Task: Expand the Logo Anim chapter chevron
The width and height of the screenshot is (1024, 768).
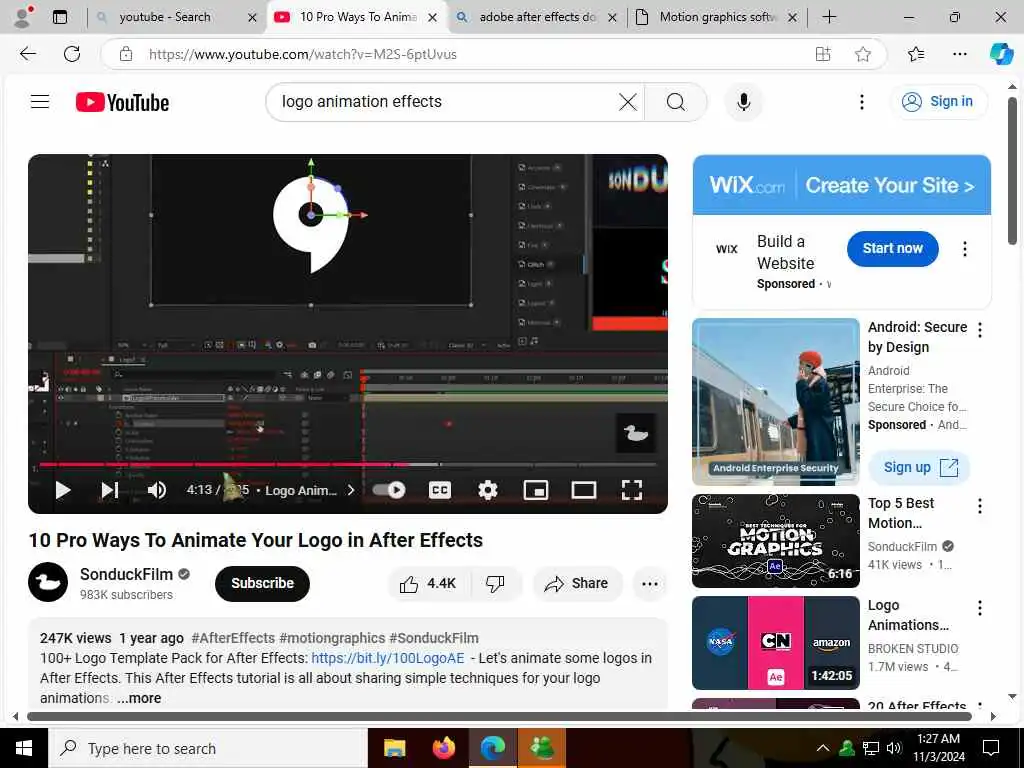Action: pos(351,490)
